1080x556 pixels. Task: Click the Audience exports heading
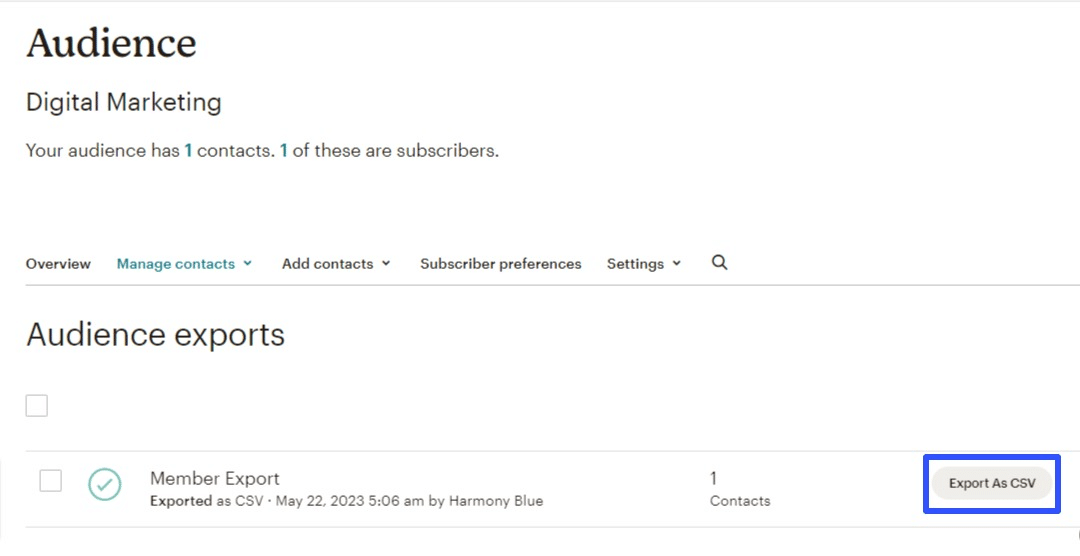[x=155, y=335]
